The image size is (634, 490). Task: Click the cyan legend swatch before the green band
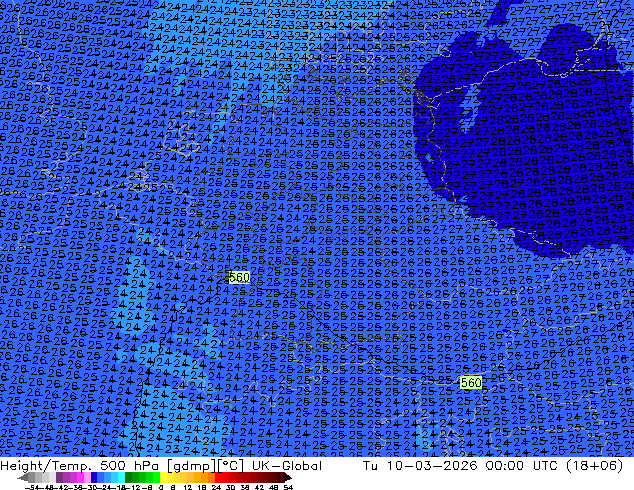pyautogui.click(x=121, y=478)
